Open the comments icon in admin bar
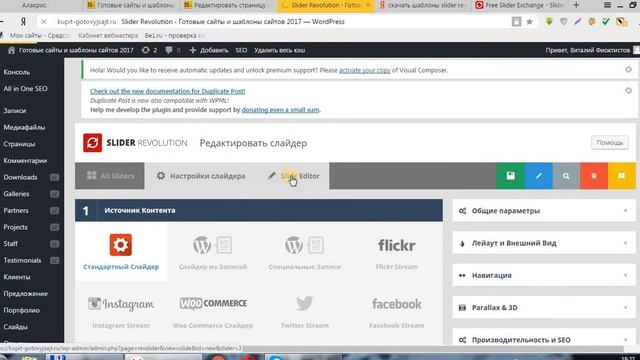 169,50
